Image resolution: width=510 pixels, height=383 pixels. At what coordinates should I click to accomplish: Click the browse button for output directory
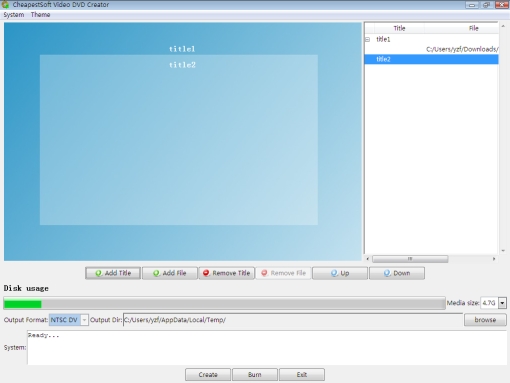click(x=485, y=320)
